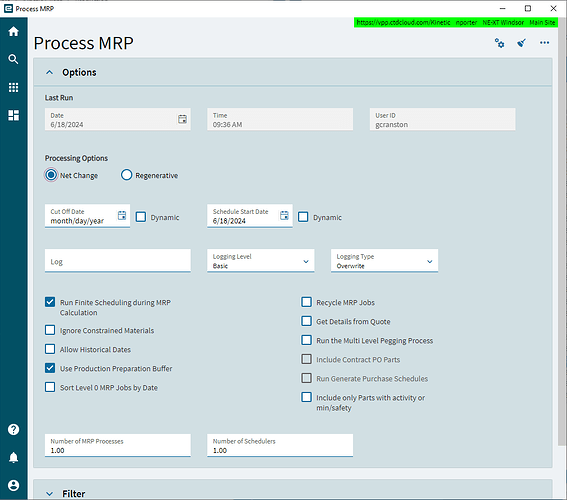The width and height of the screenshot is (567, 500).
Task: Open the dashboard tiles icon
Action: (x=13, y=115)
